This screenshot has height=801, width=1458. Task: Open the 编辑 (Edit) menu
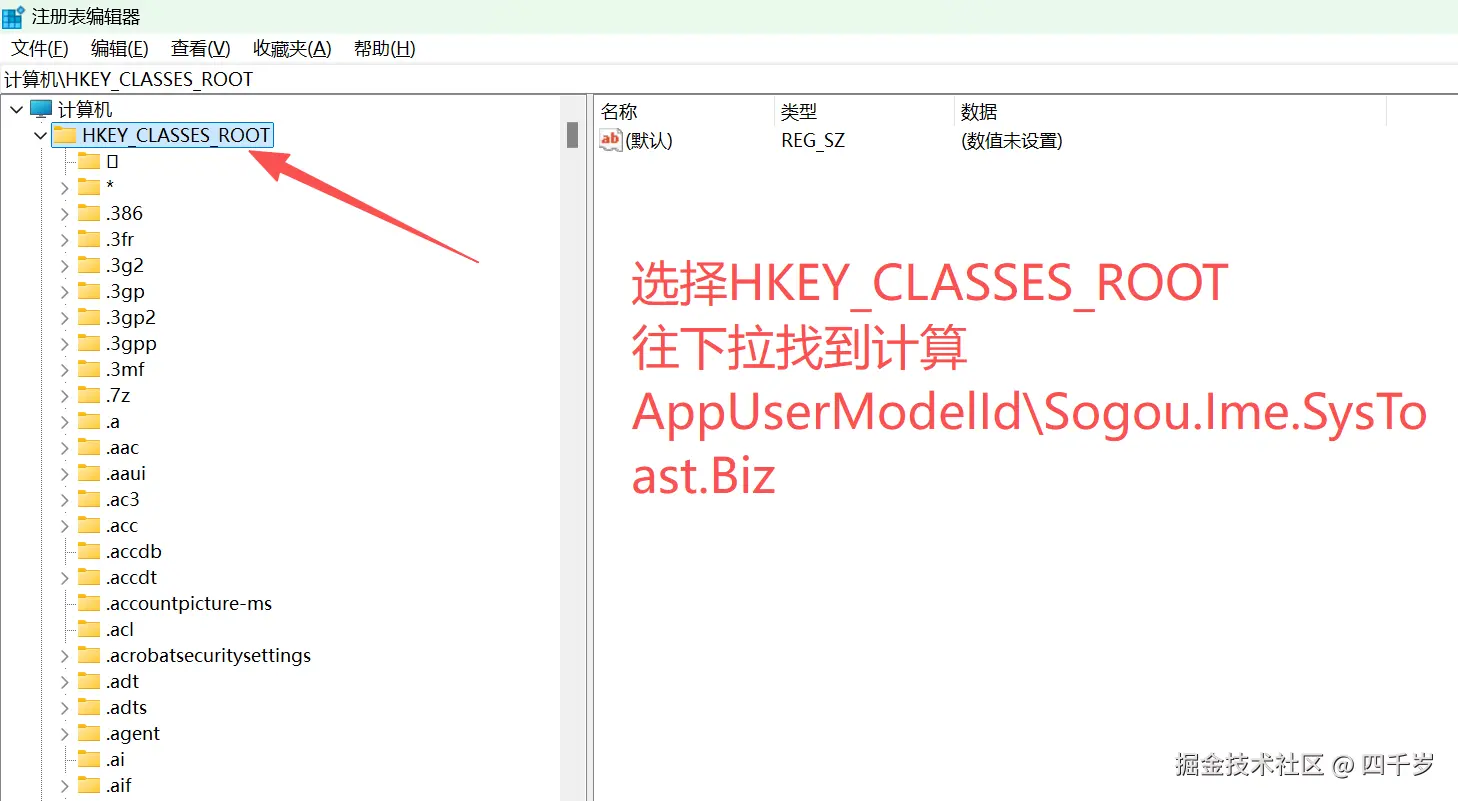pos(118,48)
